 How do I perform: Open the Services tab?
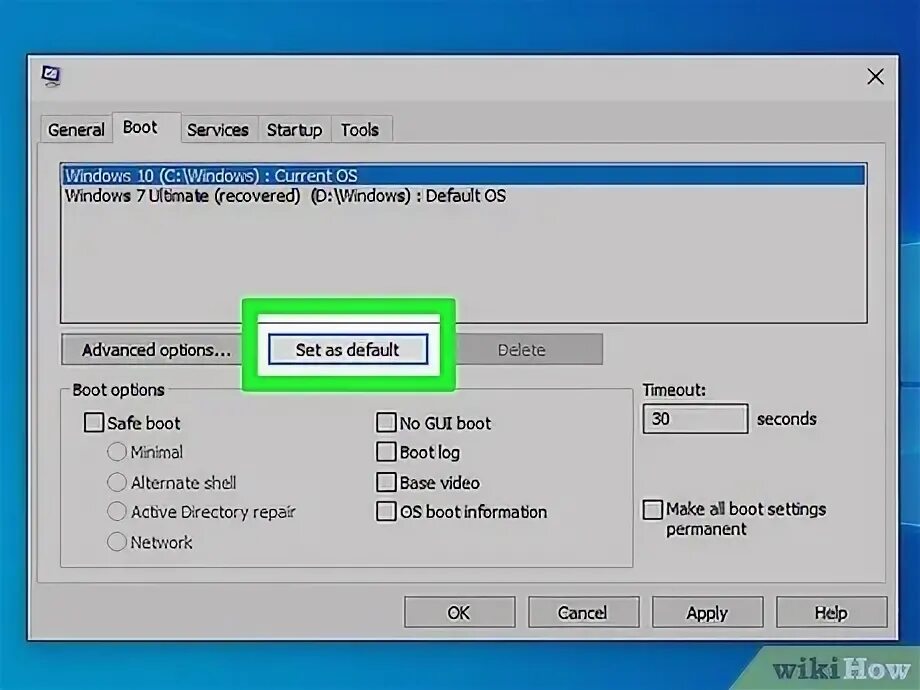pyautogui.click(x=218, y=129)
